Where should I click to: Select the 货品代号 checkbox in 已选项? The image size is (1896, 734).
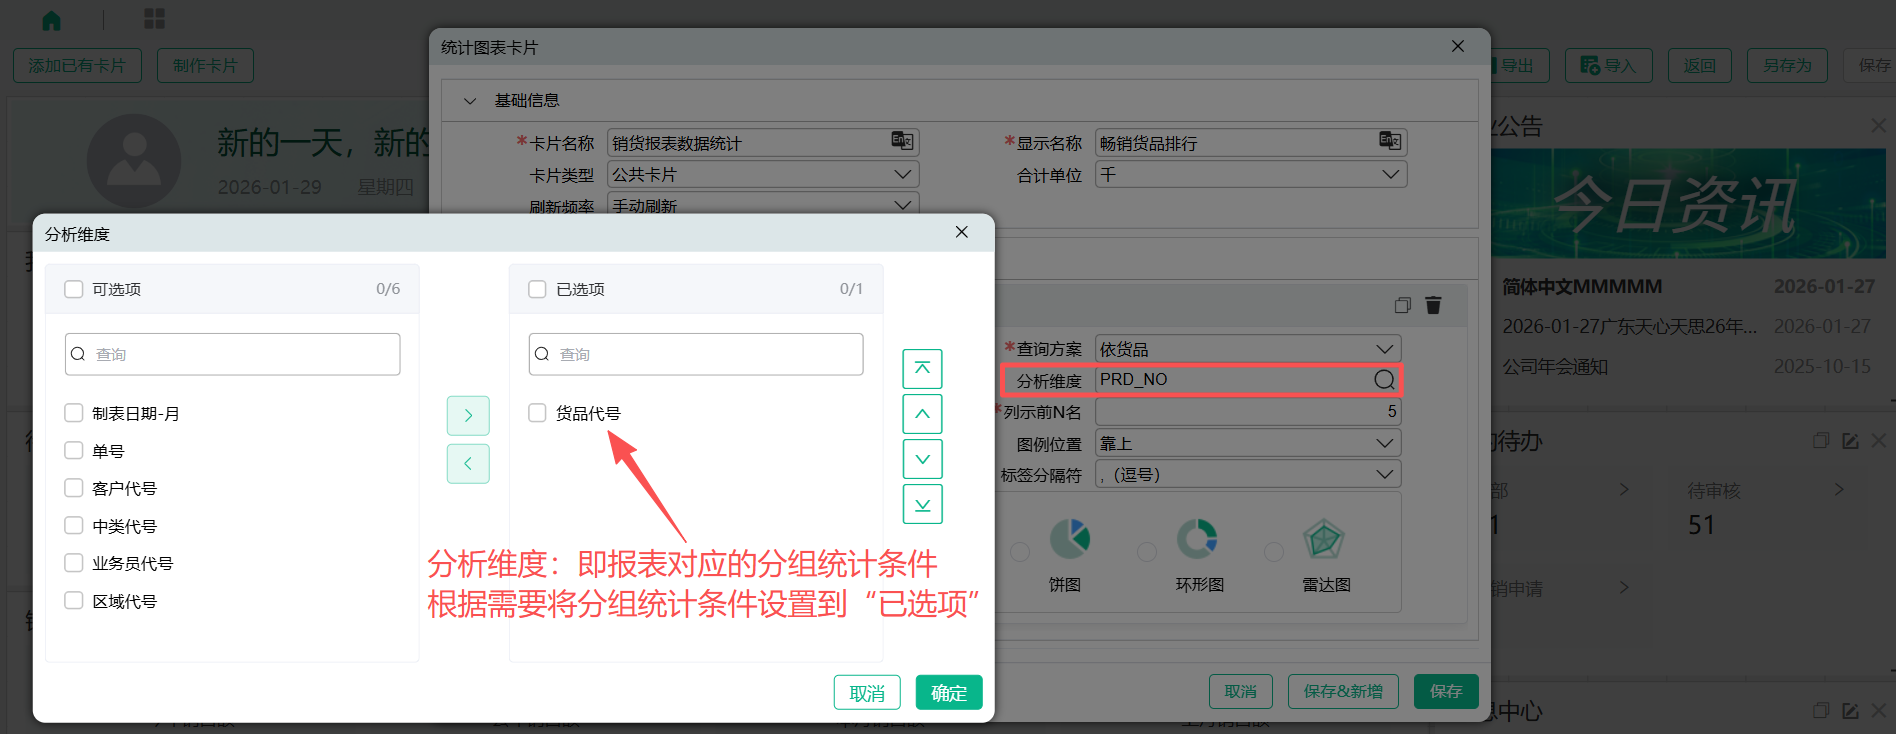click(538, 413)
